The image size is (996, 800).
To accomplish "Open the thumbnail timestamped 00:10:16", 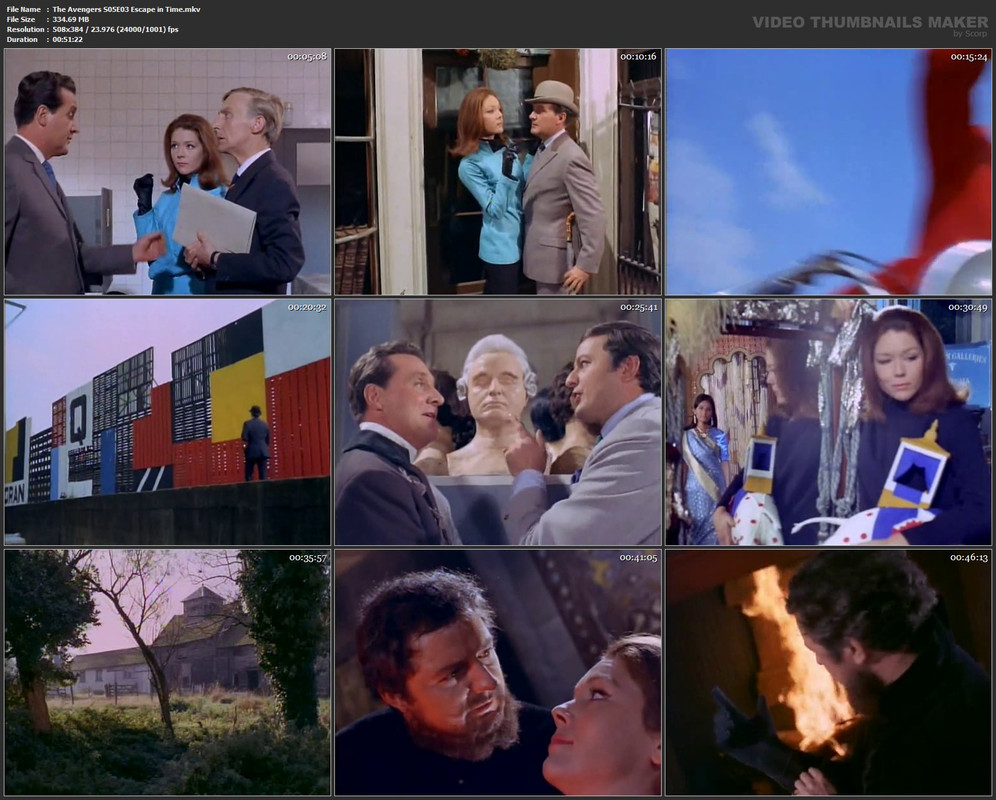I will click(498, 172).
